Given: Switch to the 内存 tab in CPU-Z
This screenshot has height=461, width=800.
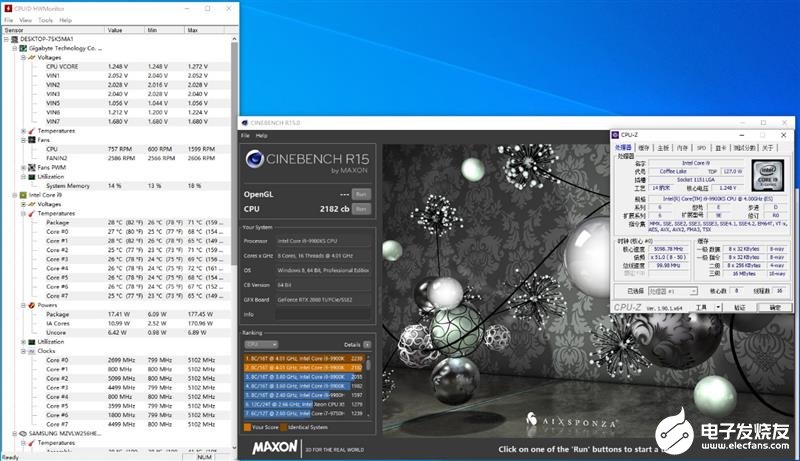Looking at the screenshot, I should coord(682,147).
